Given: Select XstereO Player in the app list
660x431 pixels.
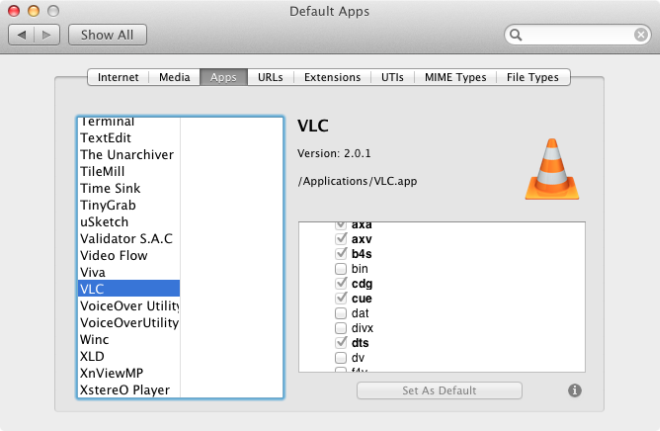Looking at the screenshot, I should tap(129, 390).
